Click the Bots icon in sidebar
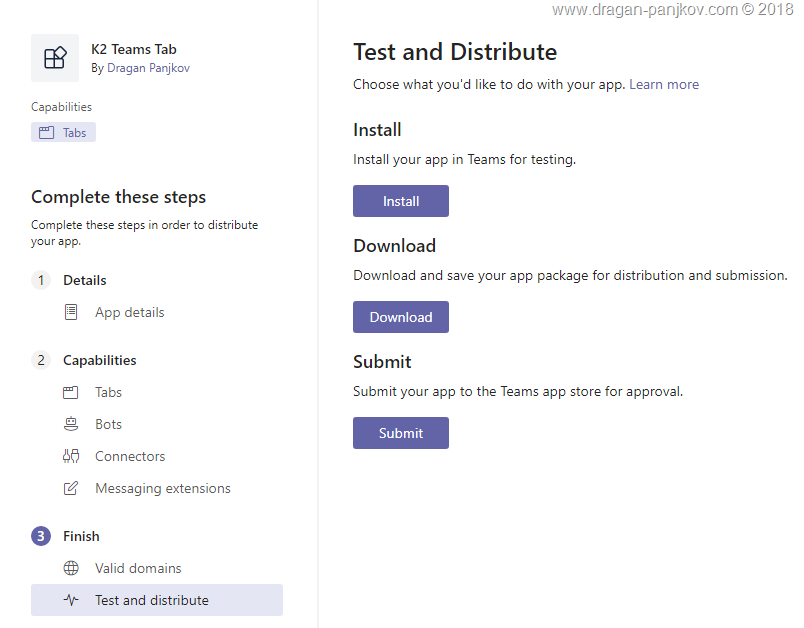The image size is (804, 628). pos(71,424)
